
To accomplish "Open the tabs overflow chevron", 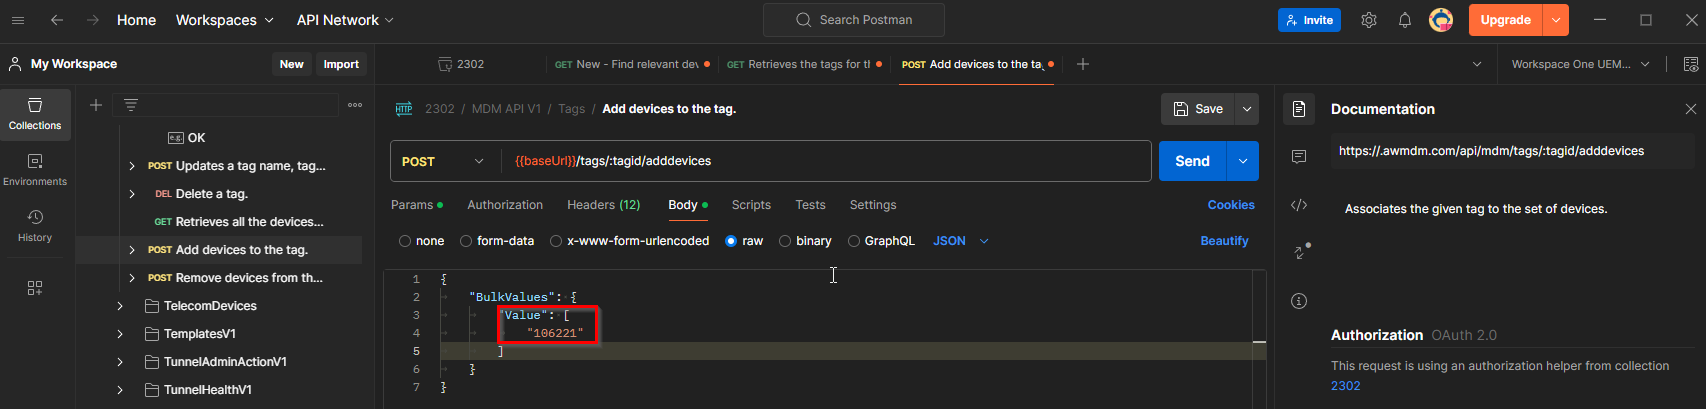I will click(1477, 64).
